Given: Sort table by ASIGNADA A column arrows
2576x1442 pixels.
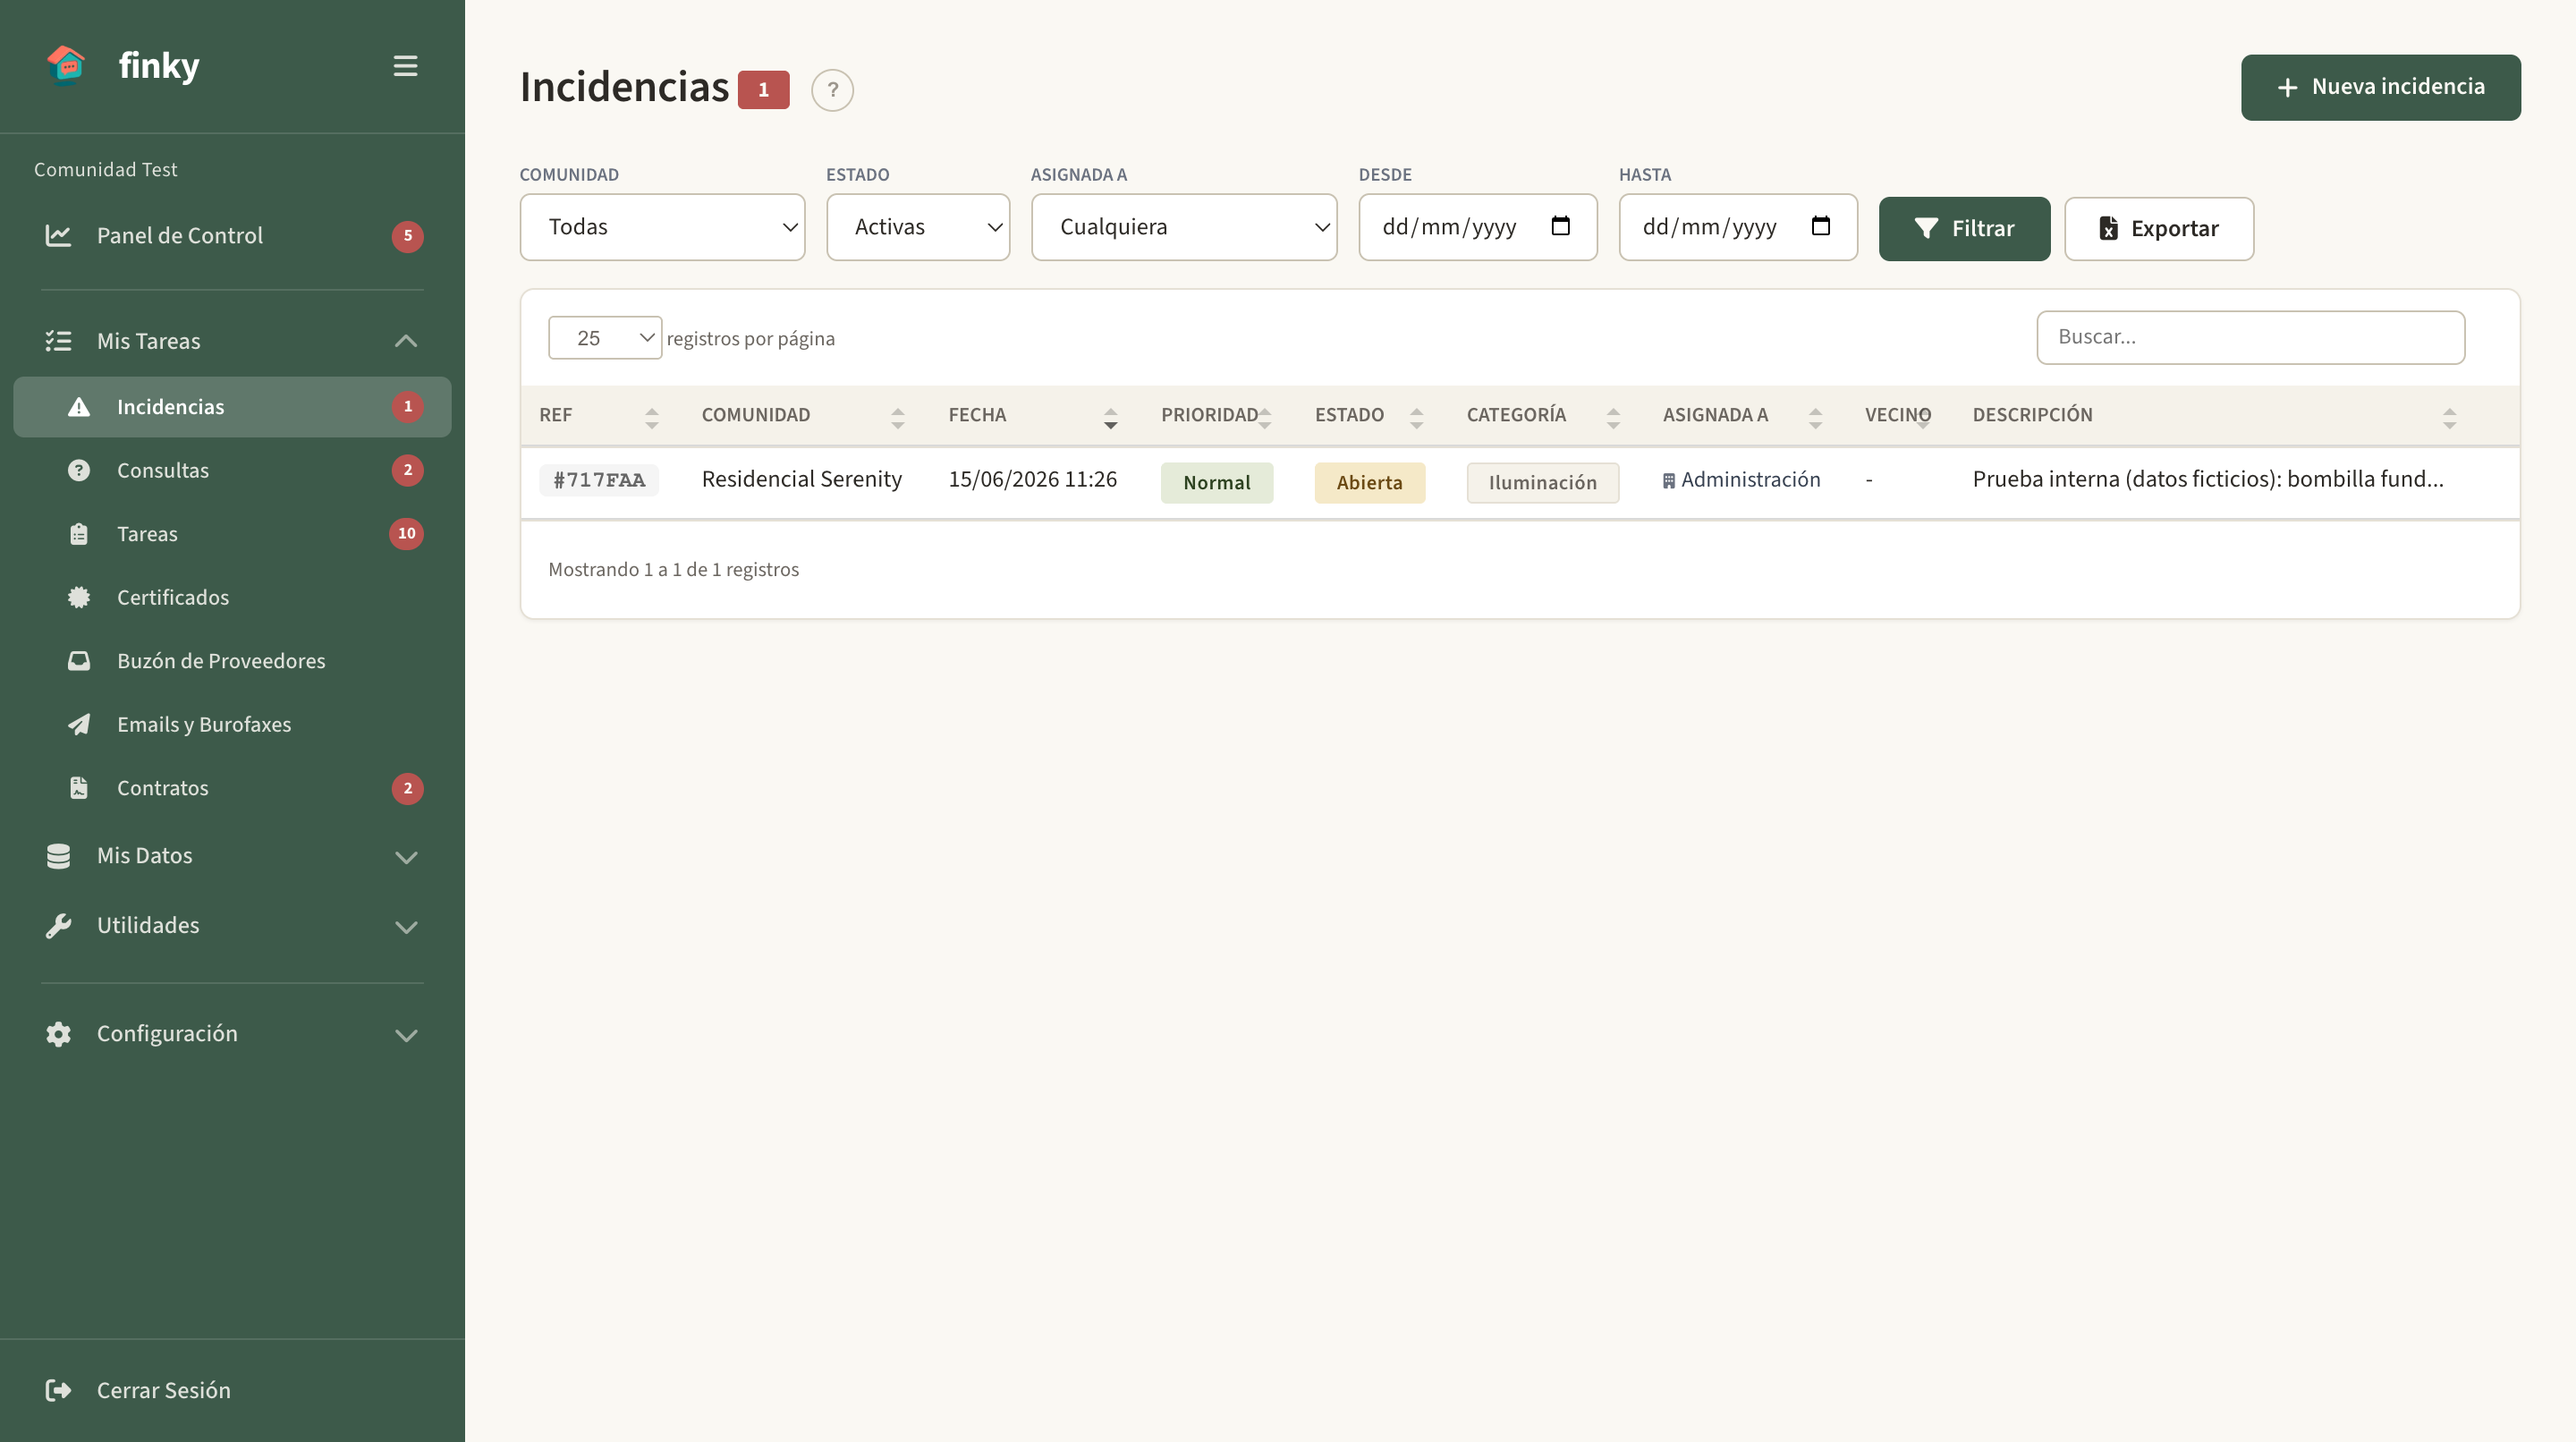Looking at the screenshot, I should coord(1815,418).
